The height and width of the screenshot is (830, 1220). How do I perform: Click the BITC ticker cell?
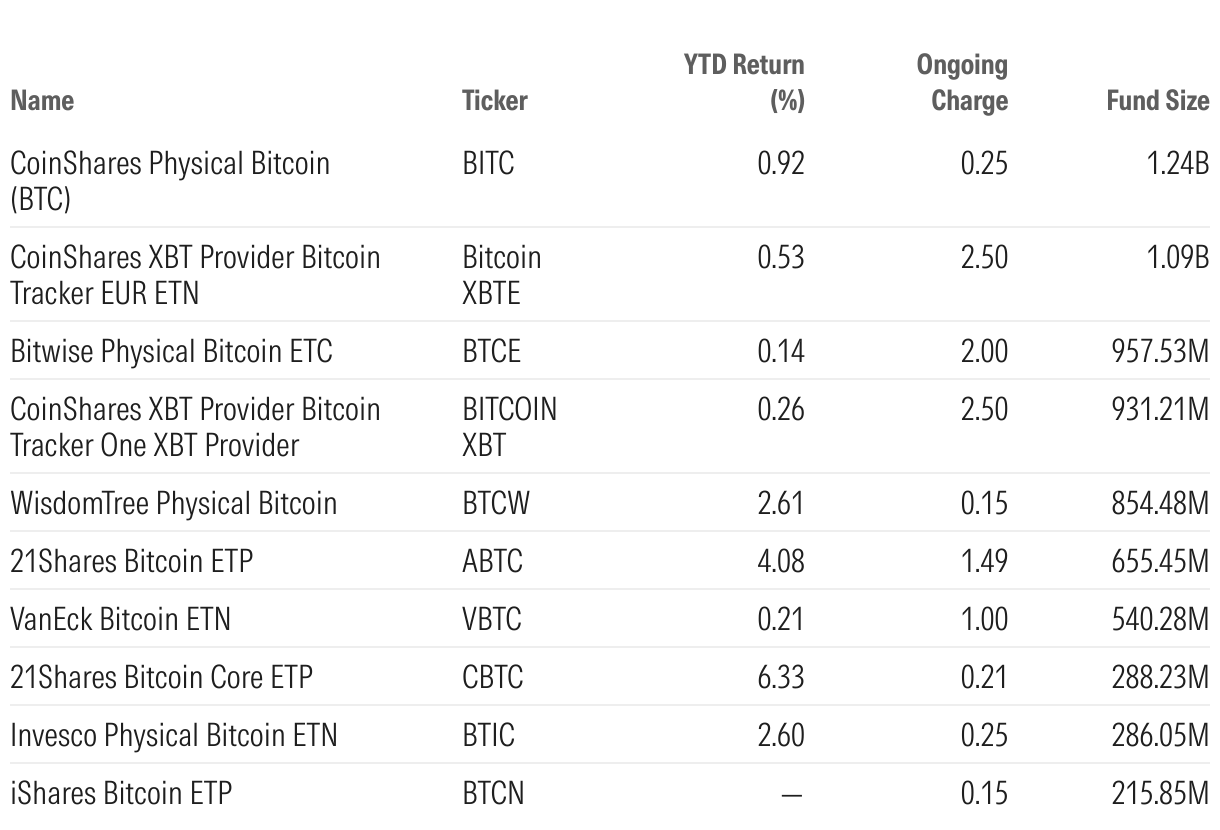tap(488, 163)
